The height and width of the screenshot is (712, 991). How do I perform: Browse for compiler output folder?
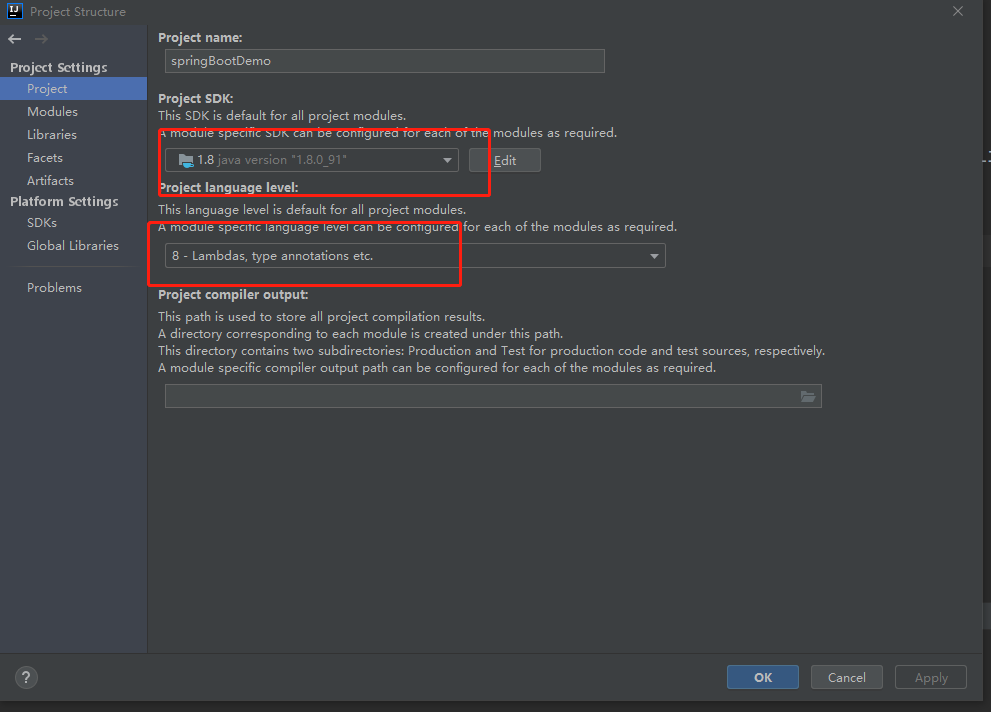point(808,396)
